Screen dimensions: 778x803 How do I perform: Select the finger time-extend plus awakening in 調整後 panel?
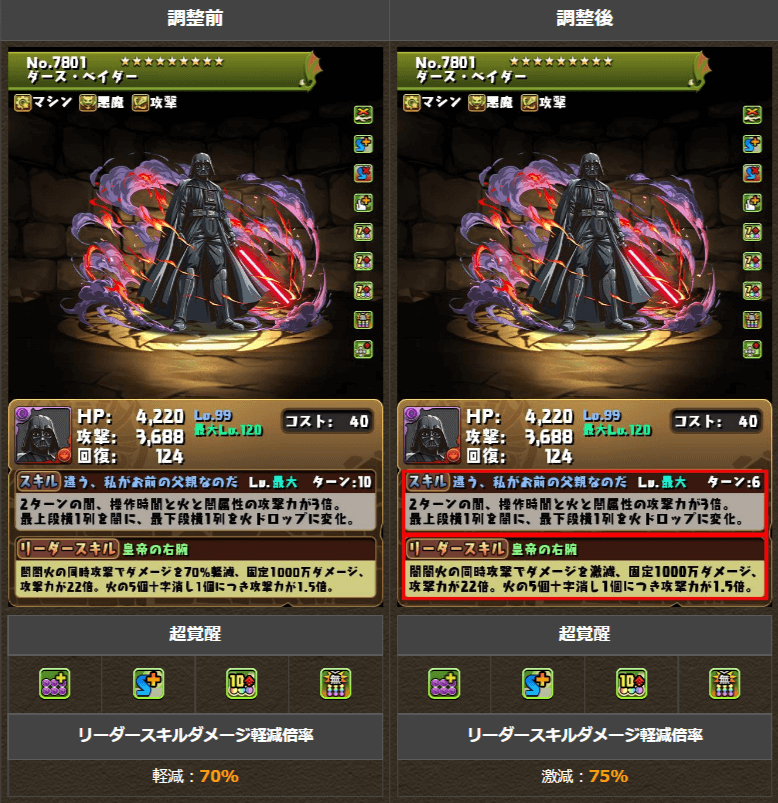pos(752,202)
